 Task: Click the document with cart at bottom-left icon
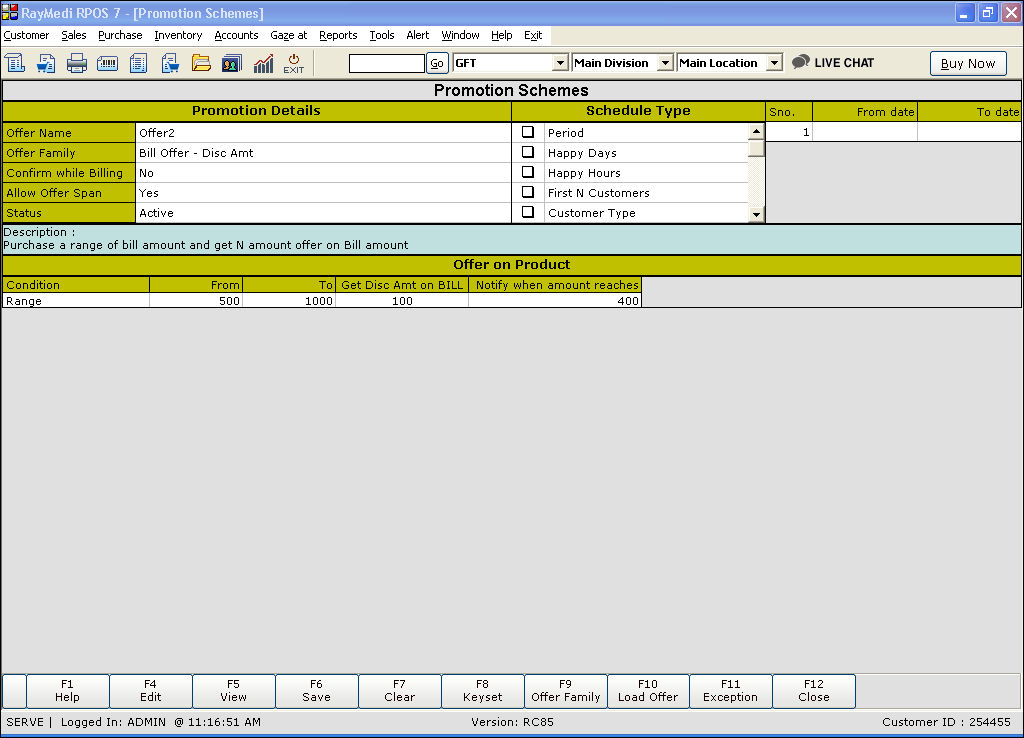[46, 63]
